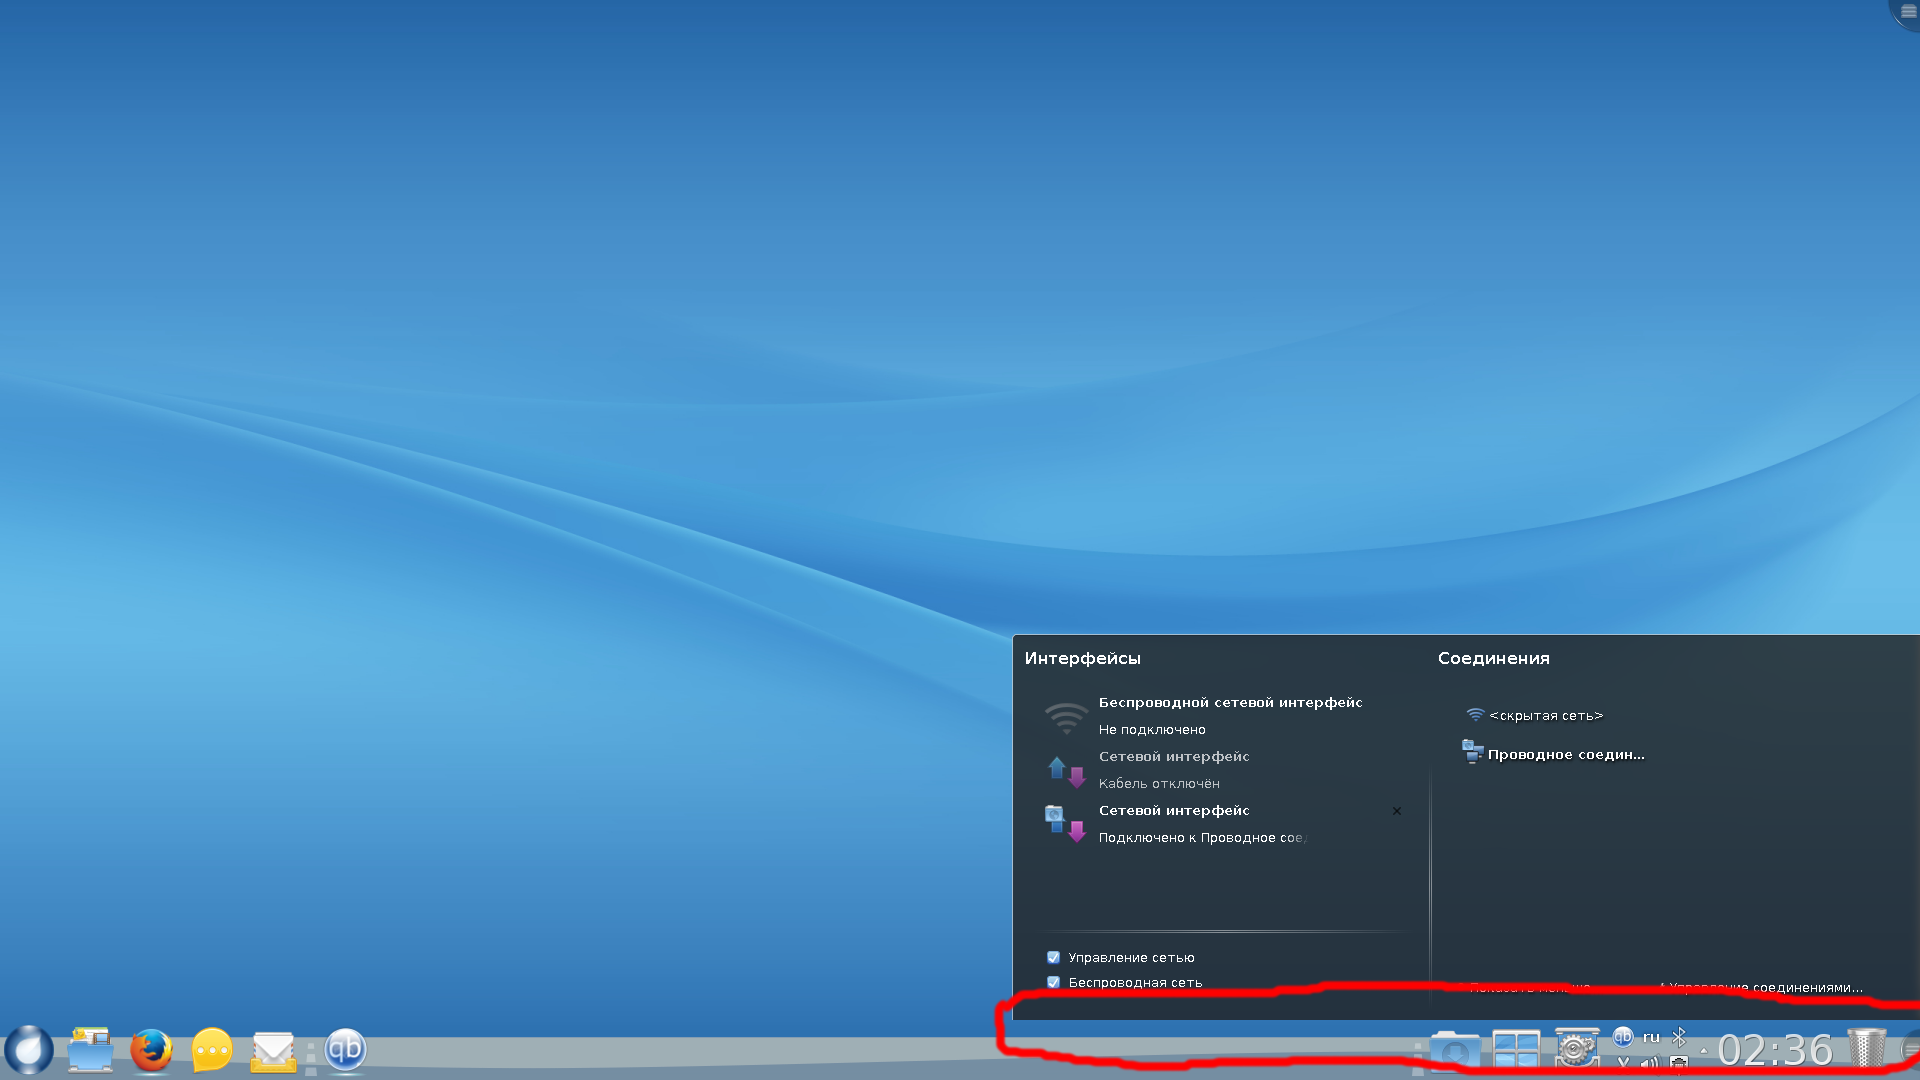Expand hidden system tray icons arrow
The height and width of the screenshot is (1080, 1920).
tap(1703, 1051)
